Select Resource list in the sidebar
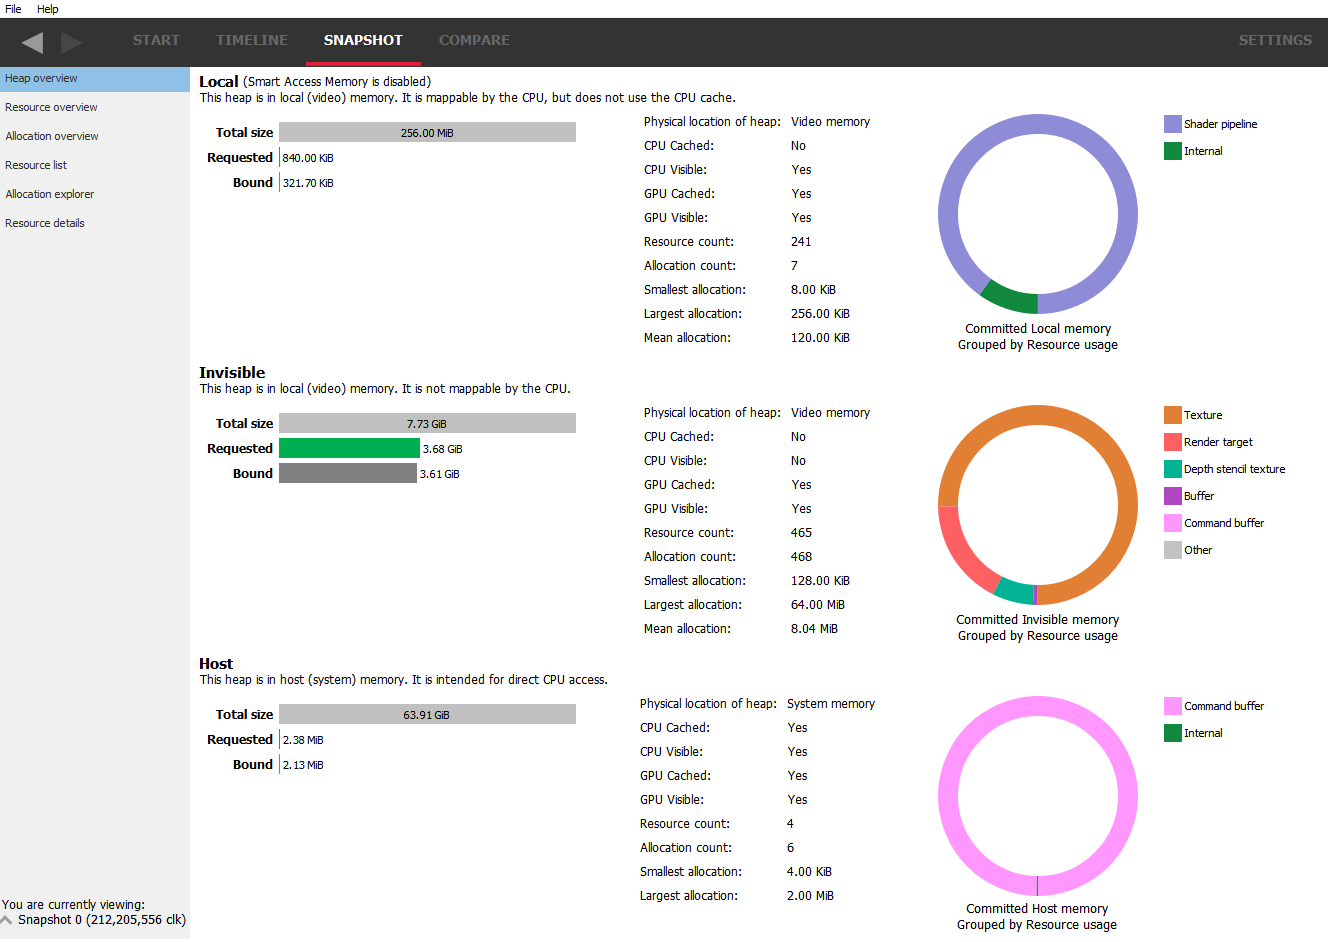1330x942 pixels. 34,165
